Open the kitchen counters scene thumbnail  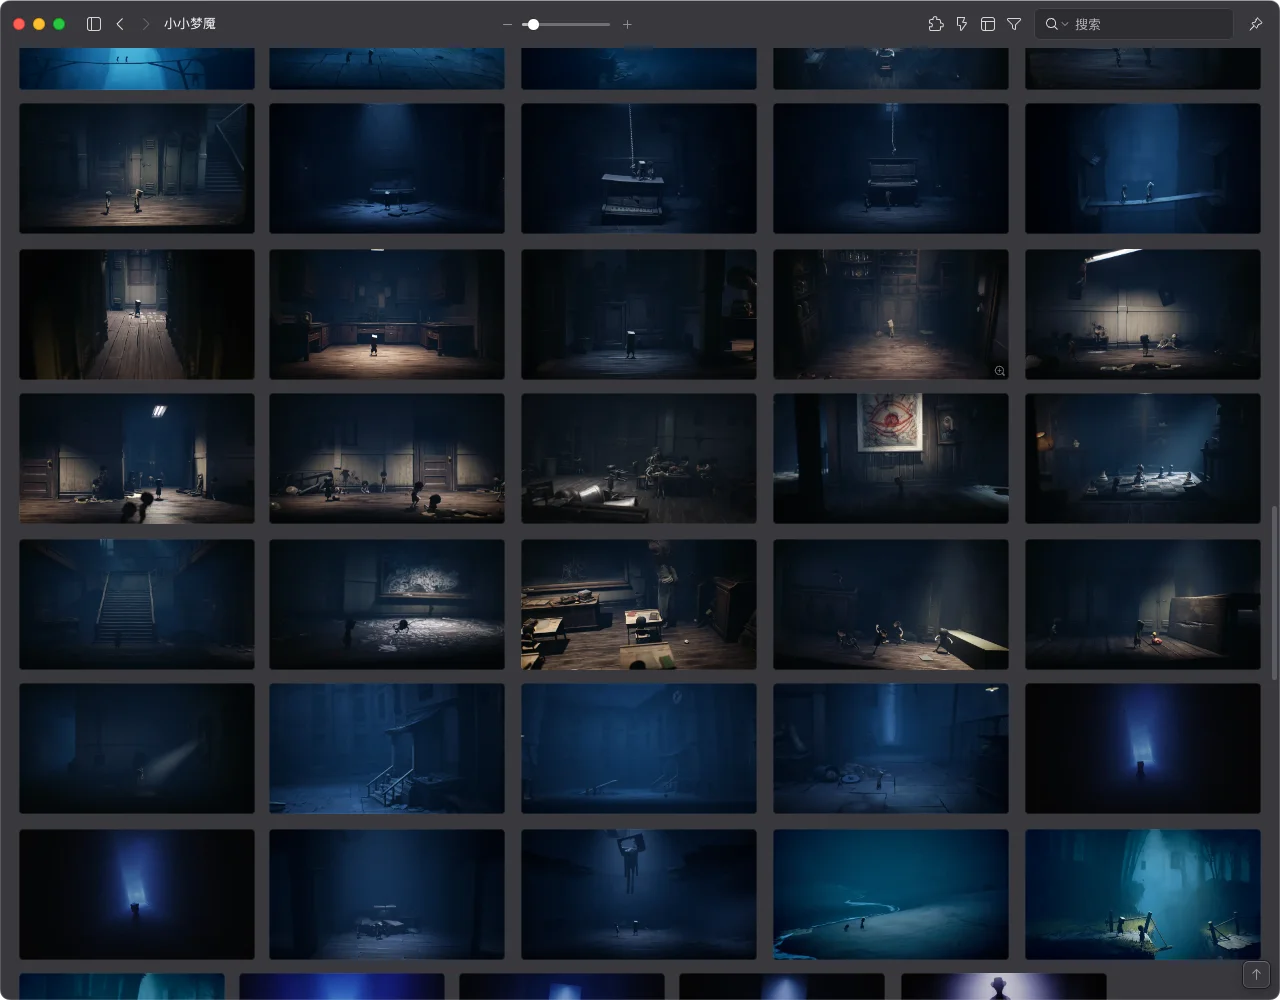387,314
